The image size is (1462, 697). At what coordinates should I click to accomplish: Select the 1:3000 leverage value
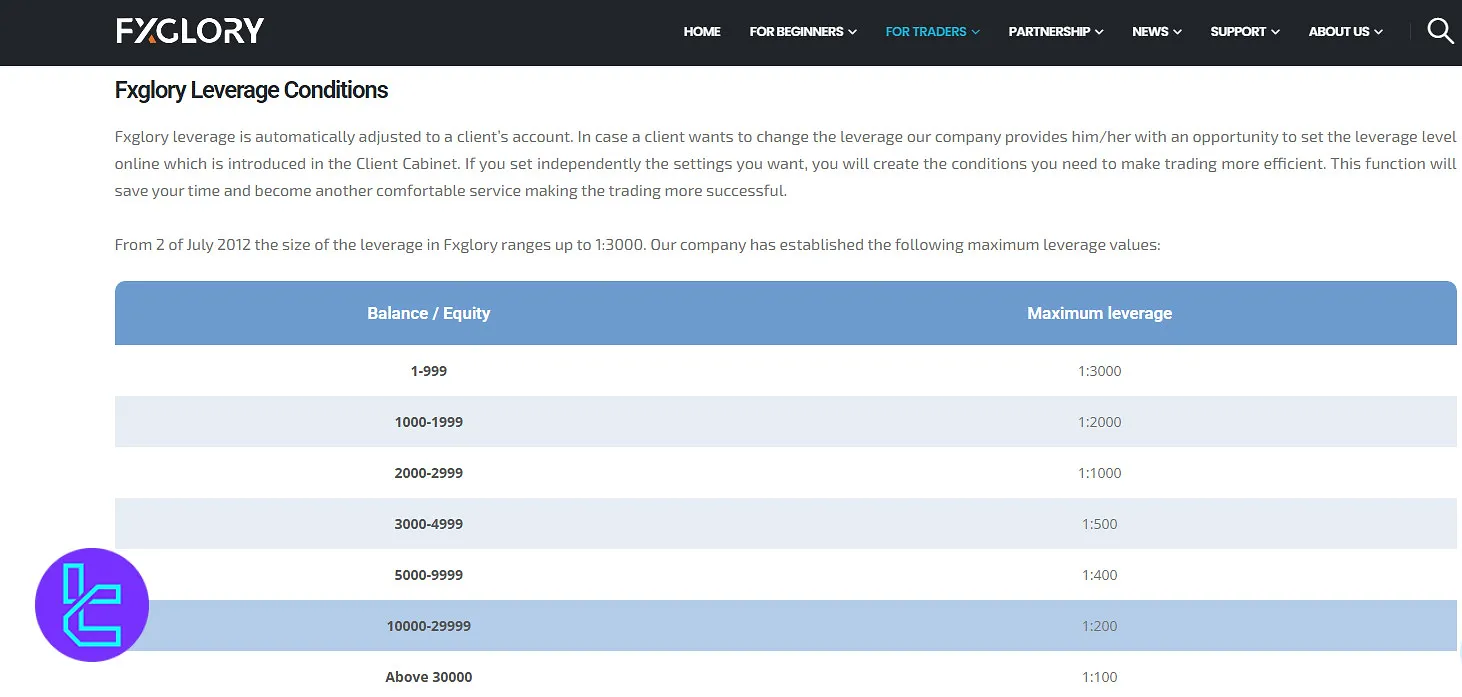click(1099, 371)
